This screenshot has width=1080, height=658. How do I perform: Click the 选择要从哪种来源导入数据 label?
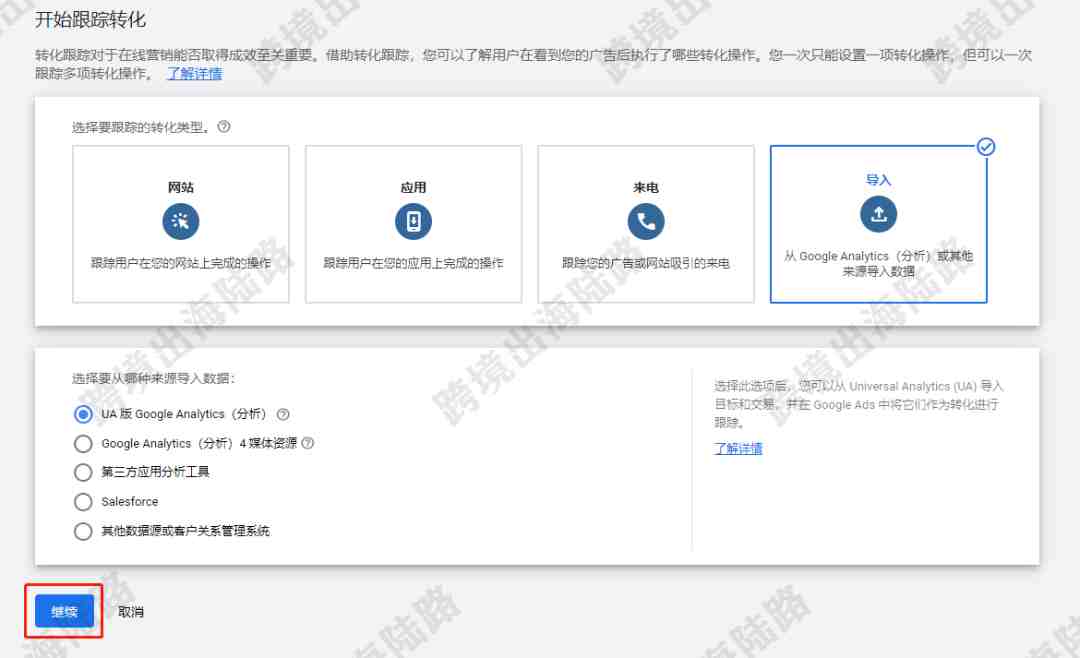tap(154, 378)
